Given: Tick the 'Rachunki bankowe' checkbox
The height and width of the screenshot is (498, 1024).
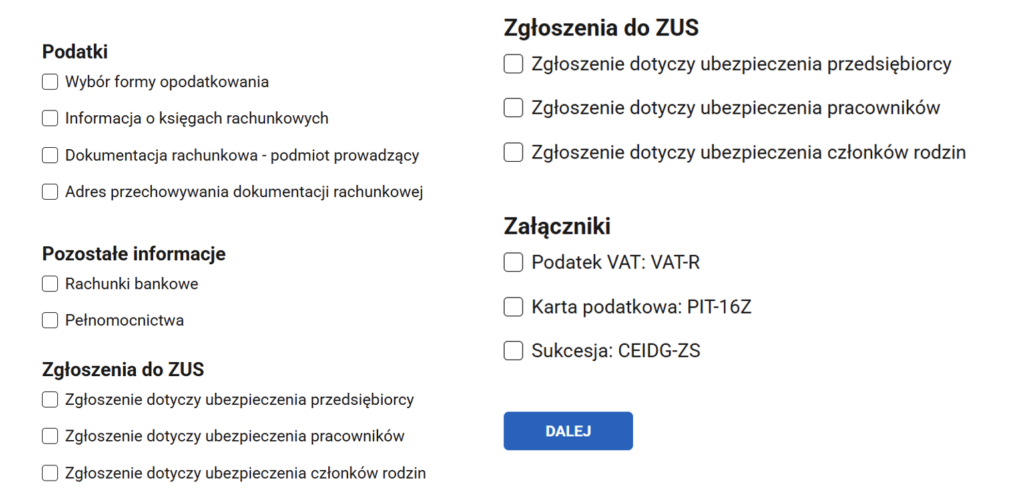Looking at the screenshot, I should [50, 284].
